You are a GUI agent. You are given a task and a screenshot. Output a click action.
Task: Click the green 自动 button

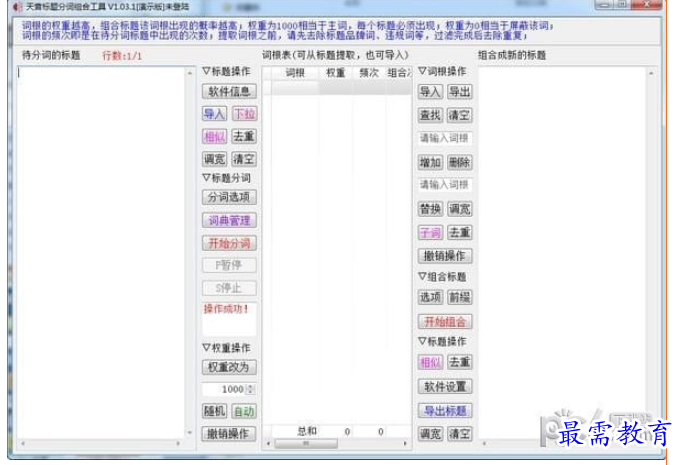[x=244, y=411]
